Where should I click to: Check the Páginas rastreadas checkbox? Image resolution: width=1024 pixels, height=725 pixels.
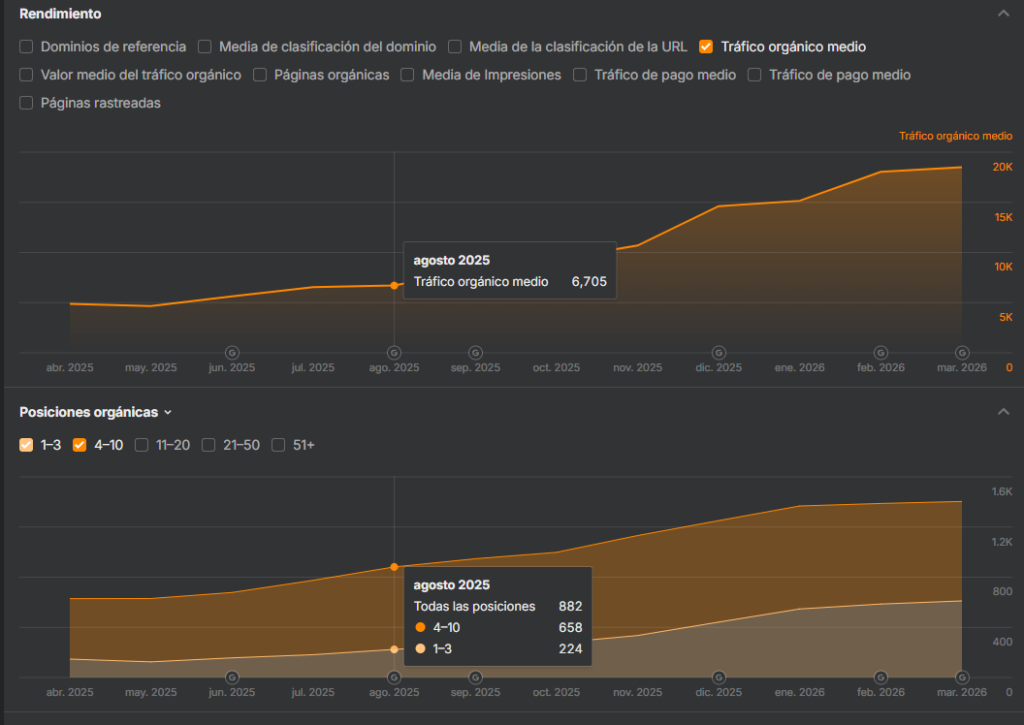point(27,102)
